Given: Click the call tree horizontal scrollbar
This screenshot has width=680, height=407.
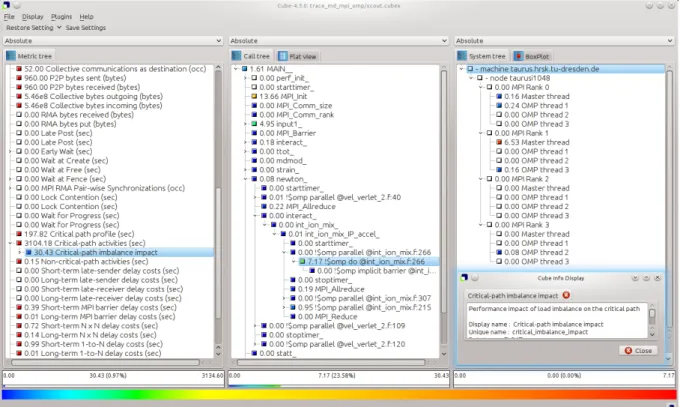Looking at the screenshot, I should click(x=330, y=362).
